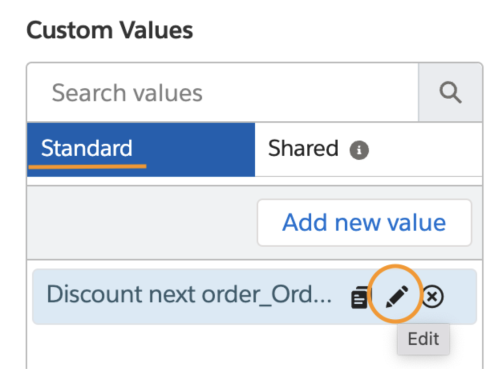Click the magnifier search icon
This screenshot has height=372, width=500.
coord(450,93)
